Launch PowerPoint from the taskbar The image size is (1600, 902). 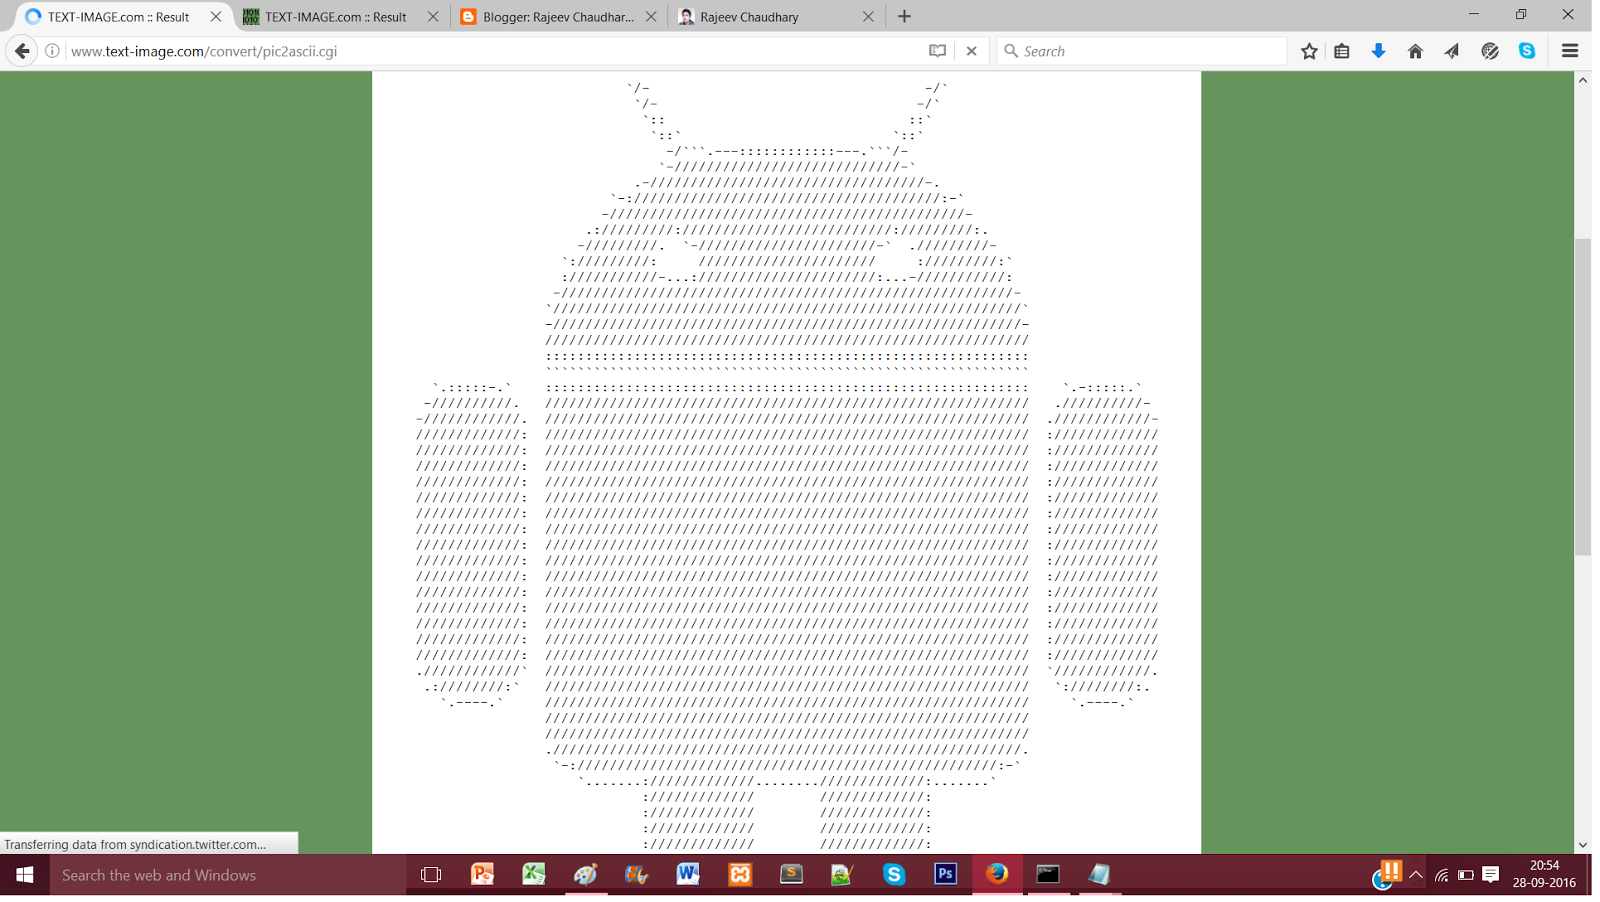482,875
